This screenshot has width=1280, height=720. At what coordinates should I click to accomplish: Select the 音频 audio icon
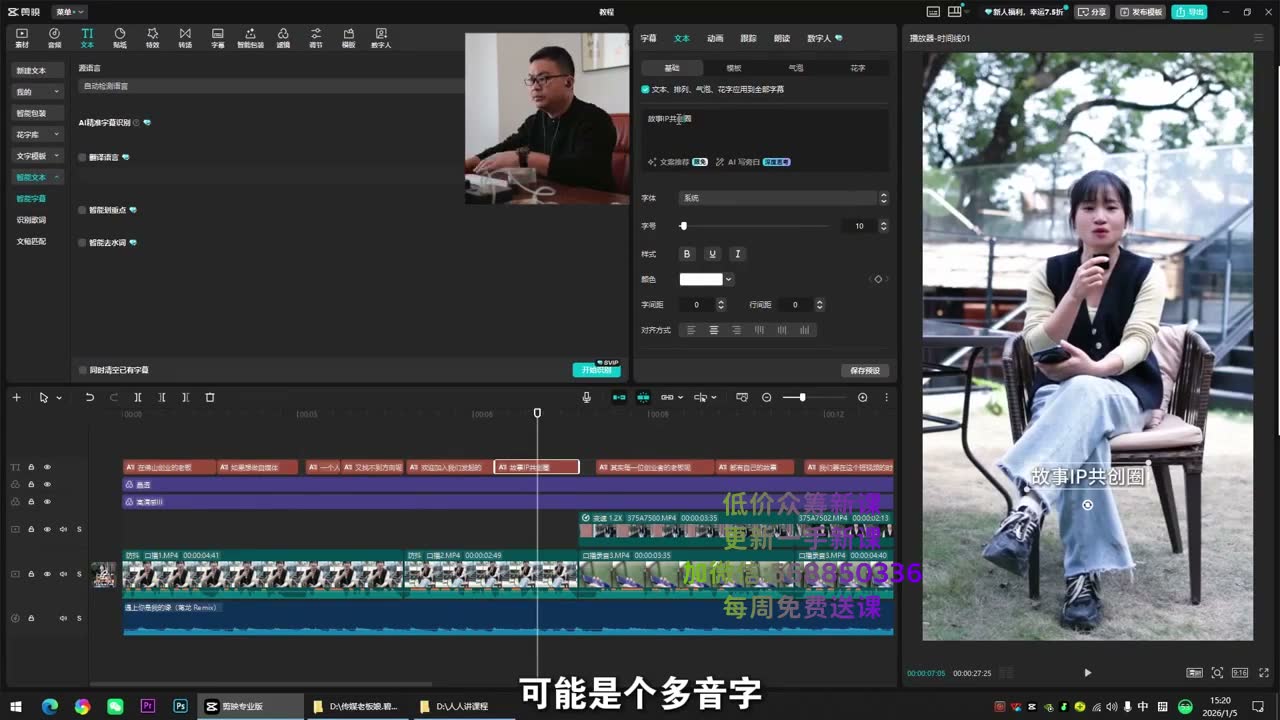(x=54, y=38)
